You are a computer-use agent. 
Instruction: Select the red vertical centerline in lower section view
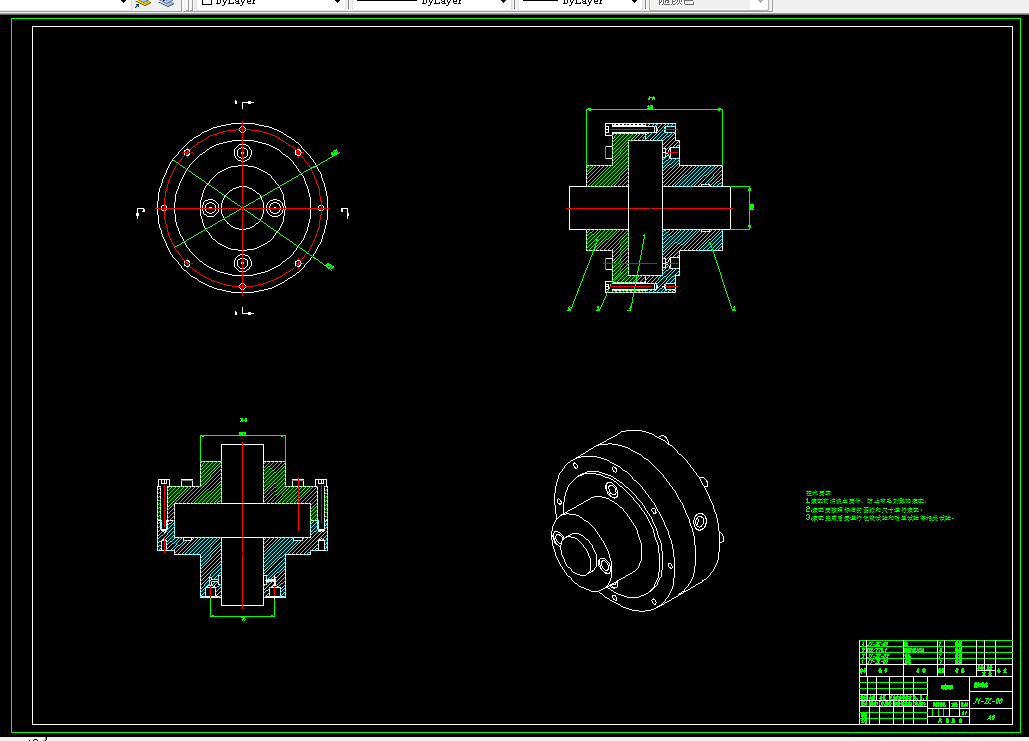[x=243, y=524]
